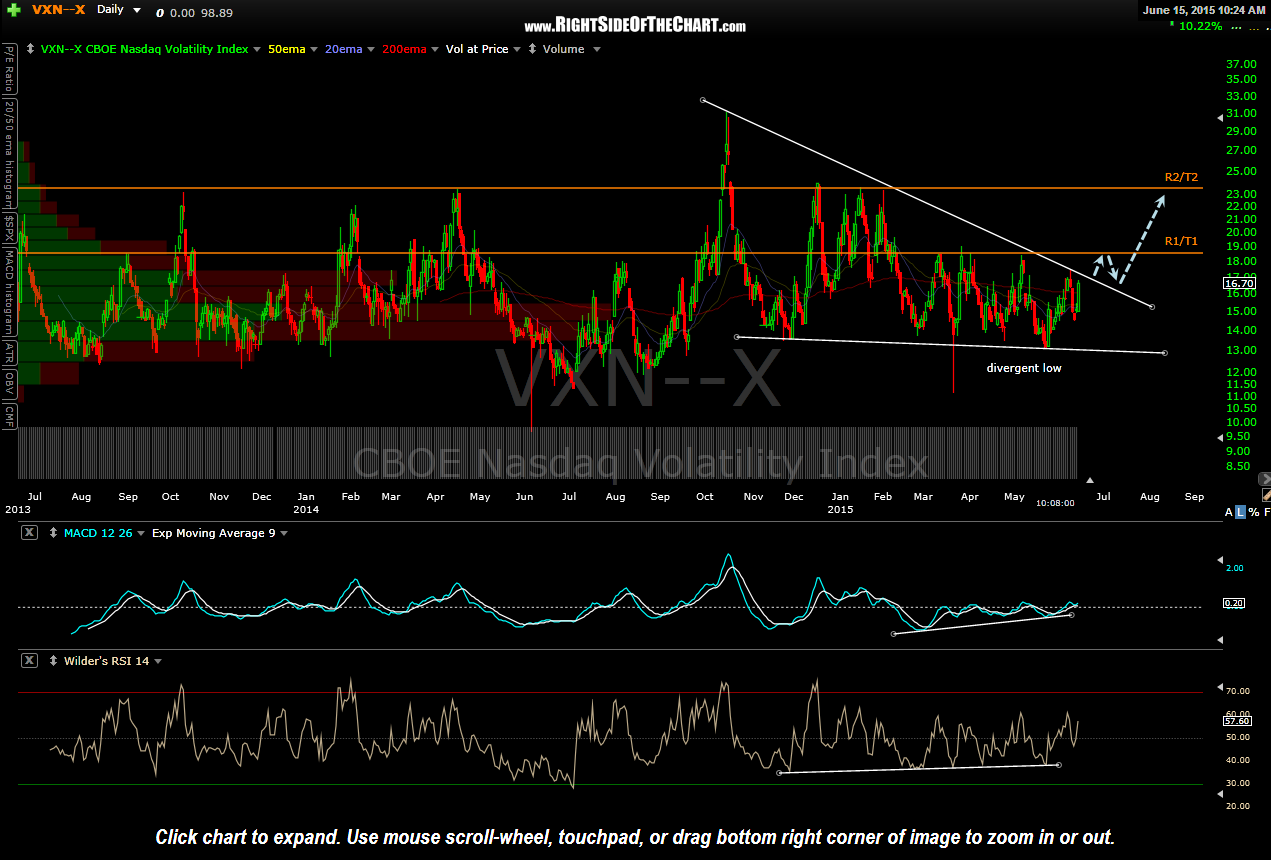The height and width of the screenshot is (860, 1271).
Task: Click the green plus add-symbol icon
Action: (14, 9)
